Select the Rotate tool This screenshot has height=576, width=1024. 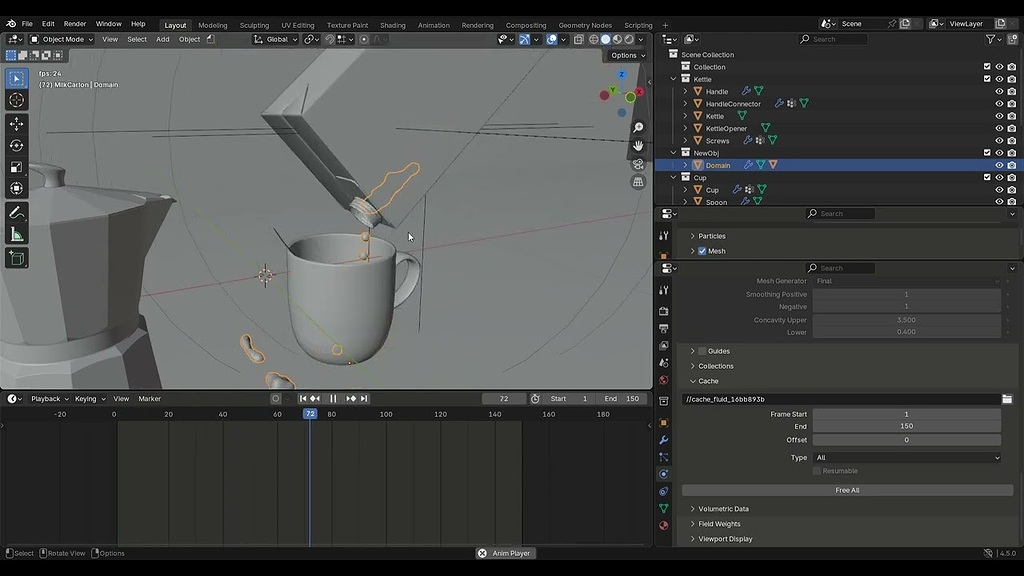16,146
